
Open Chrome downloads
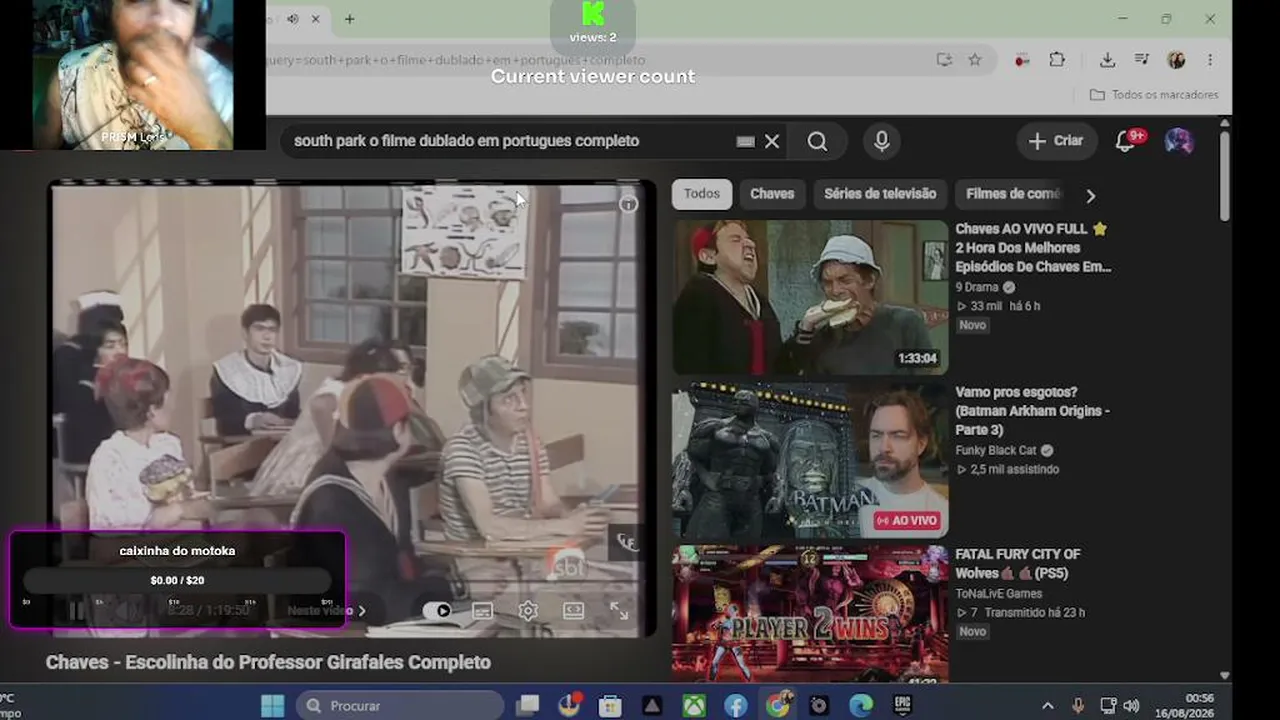1107,60
